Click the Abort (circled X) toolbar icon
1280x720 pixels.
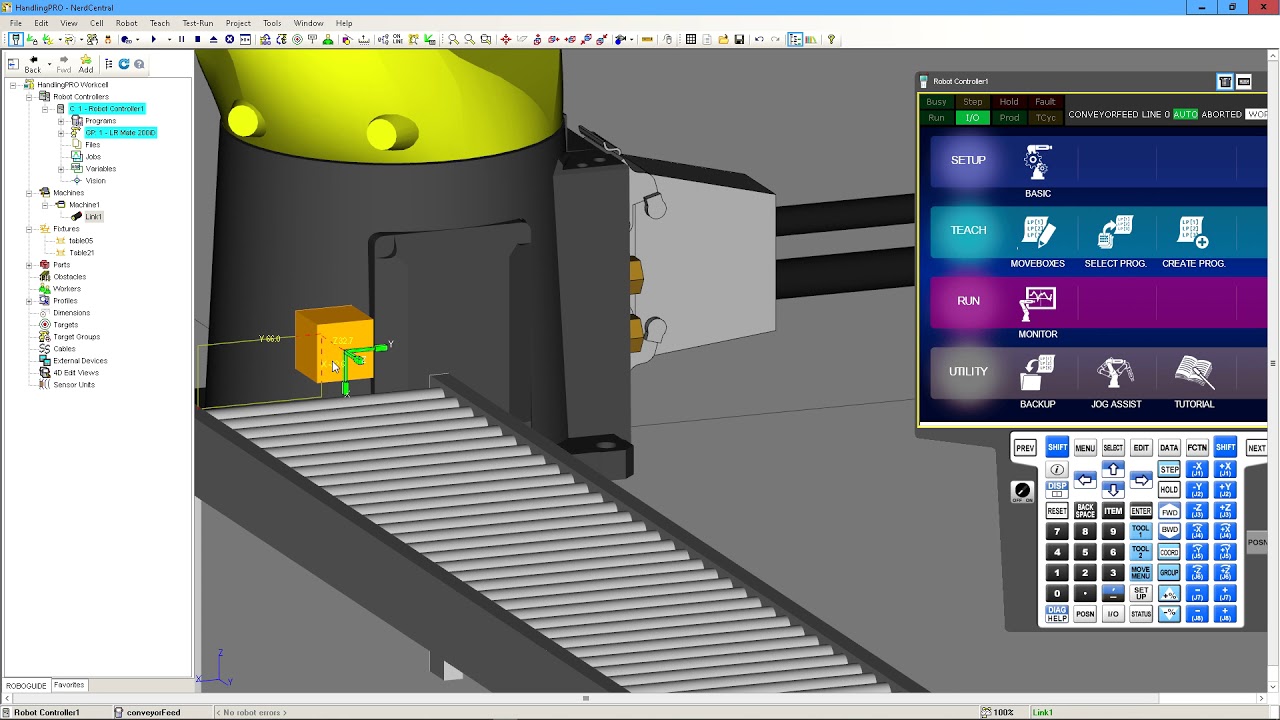click(229, 39)
